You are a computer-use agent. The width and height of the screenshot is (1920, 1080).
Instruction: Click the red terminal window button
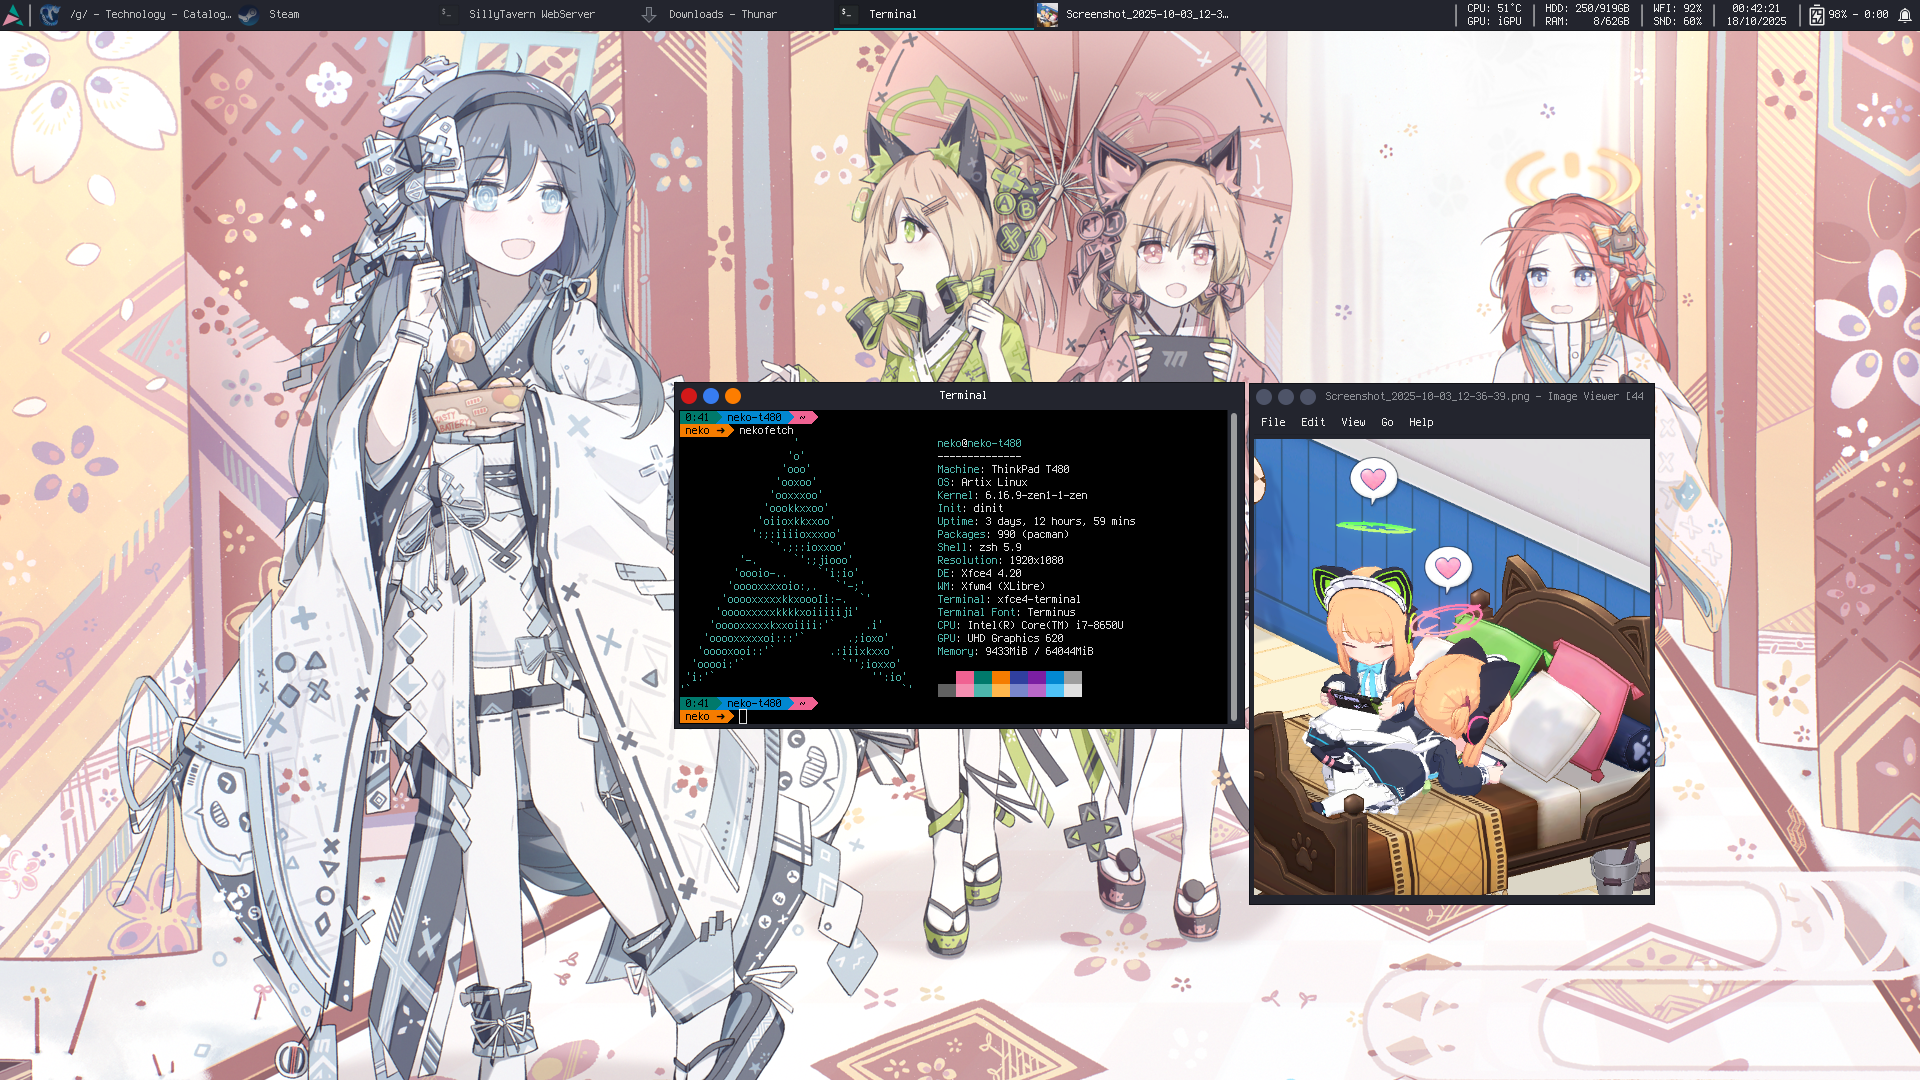(689, 396)
